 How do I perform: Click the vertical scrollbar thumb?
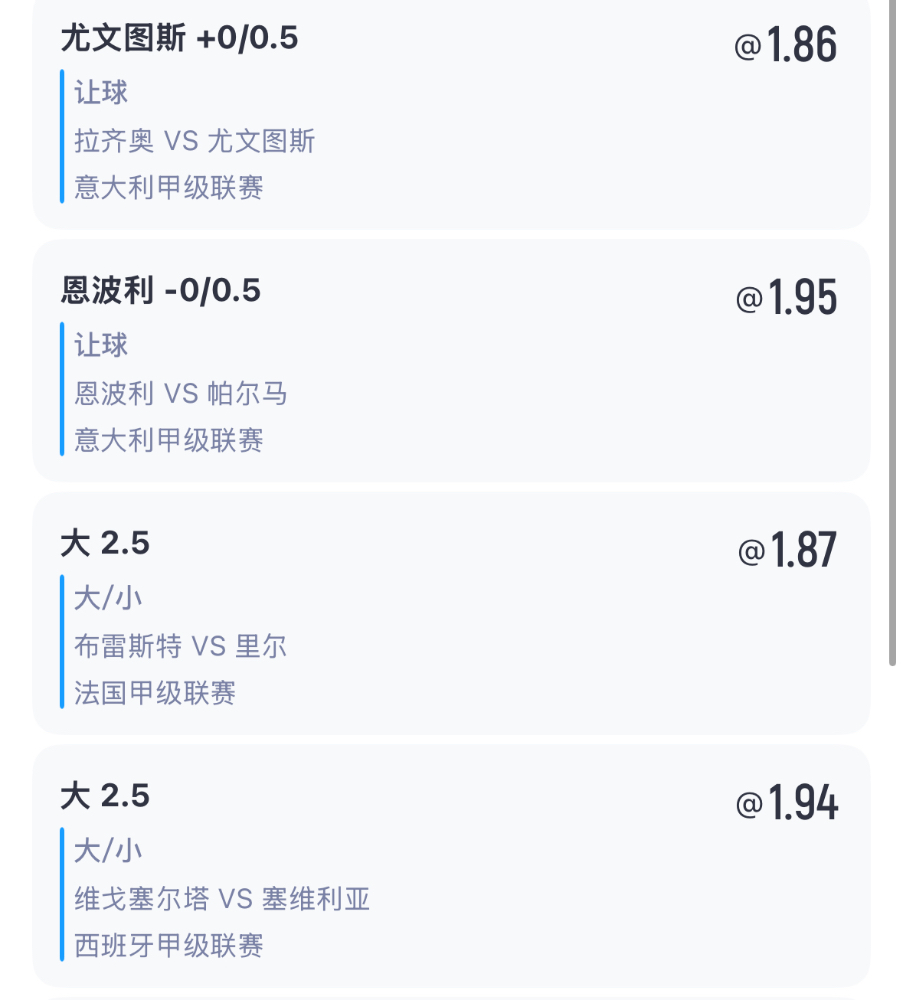893,332
